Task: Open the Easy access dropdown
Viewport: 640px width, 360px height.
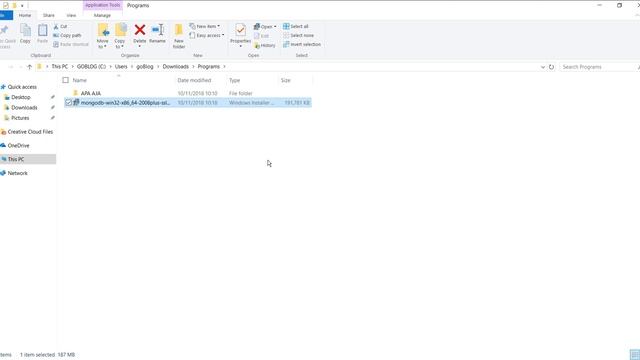Action: click(x=207, y=36)
